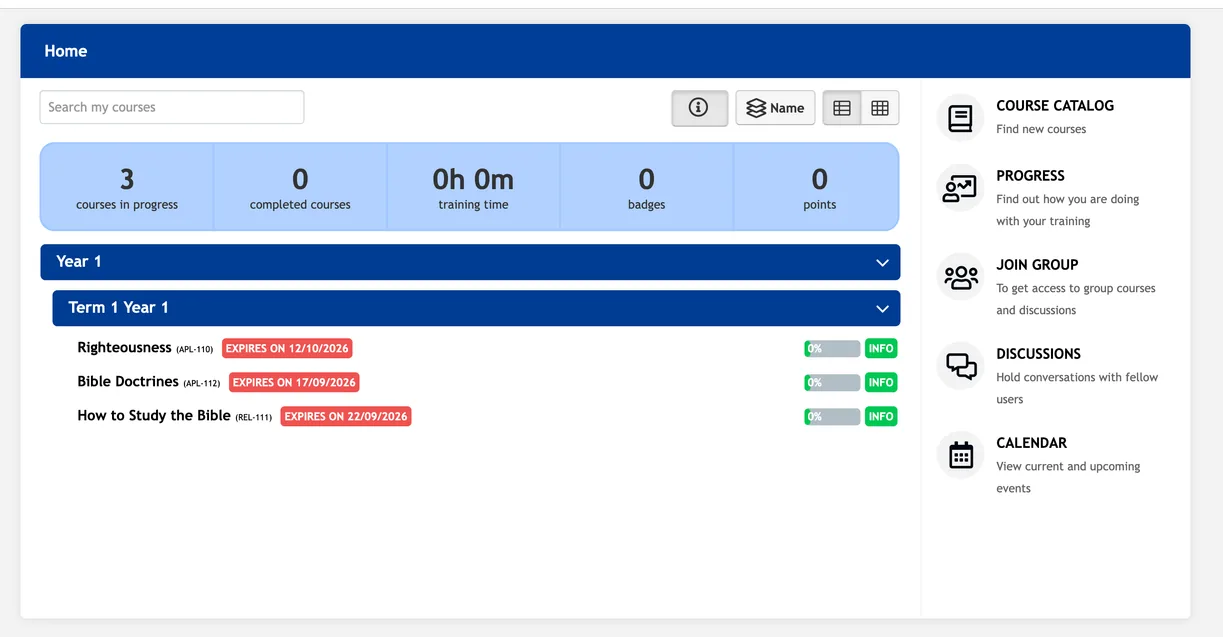The image size is (1223, 637).
Task: Click INFO for How to Study the Bible
Action: click(881, 416)
